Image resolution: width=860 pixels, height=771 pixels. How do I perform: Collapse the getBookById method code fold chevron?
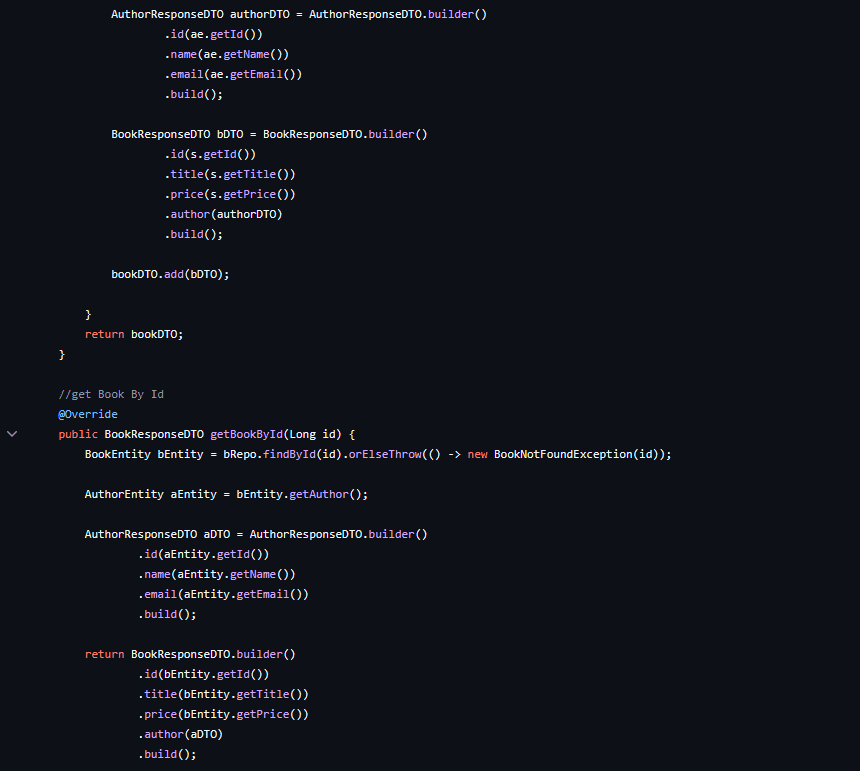pyautogui.click(x=12, y=434)
